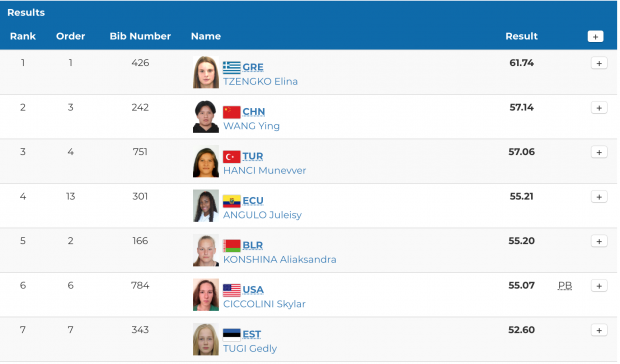Open athlete profile KONSHINA Aliaksandra
Image resolution: width=620 pixels, height=364 pixels.
point(280,260)
